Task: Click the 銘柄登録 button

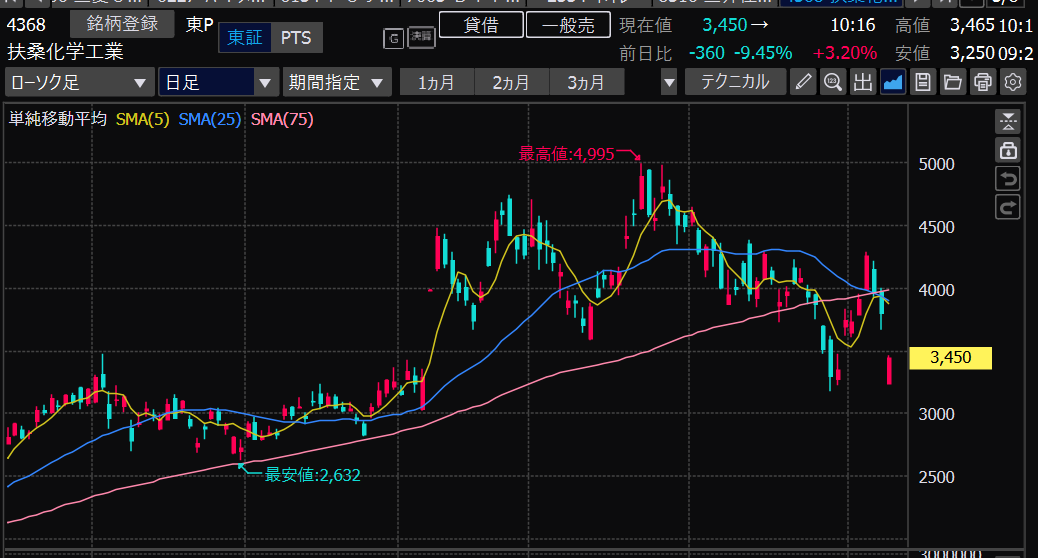Action: coord(122,24)
